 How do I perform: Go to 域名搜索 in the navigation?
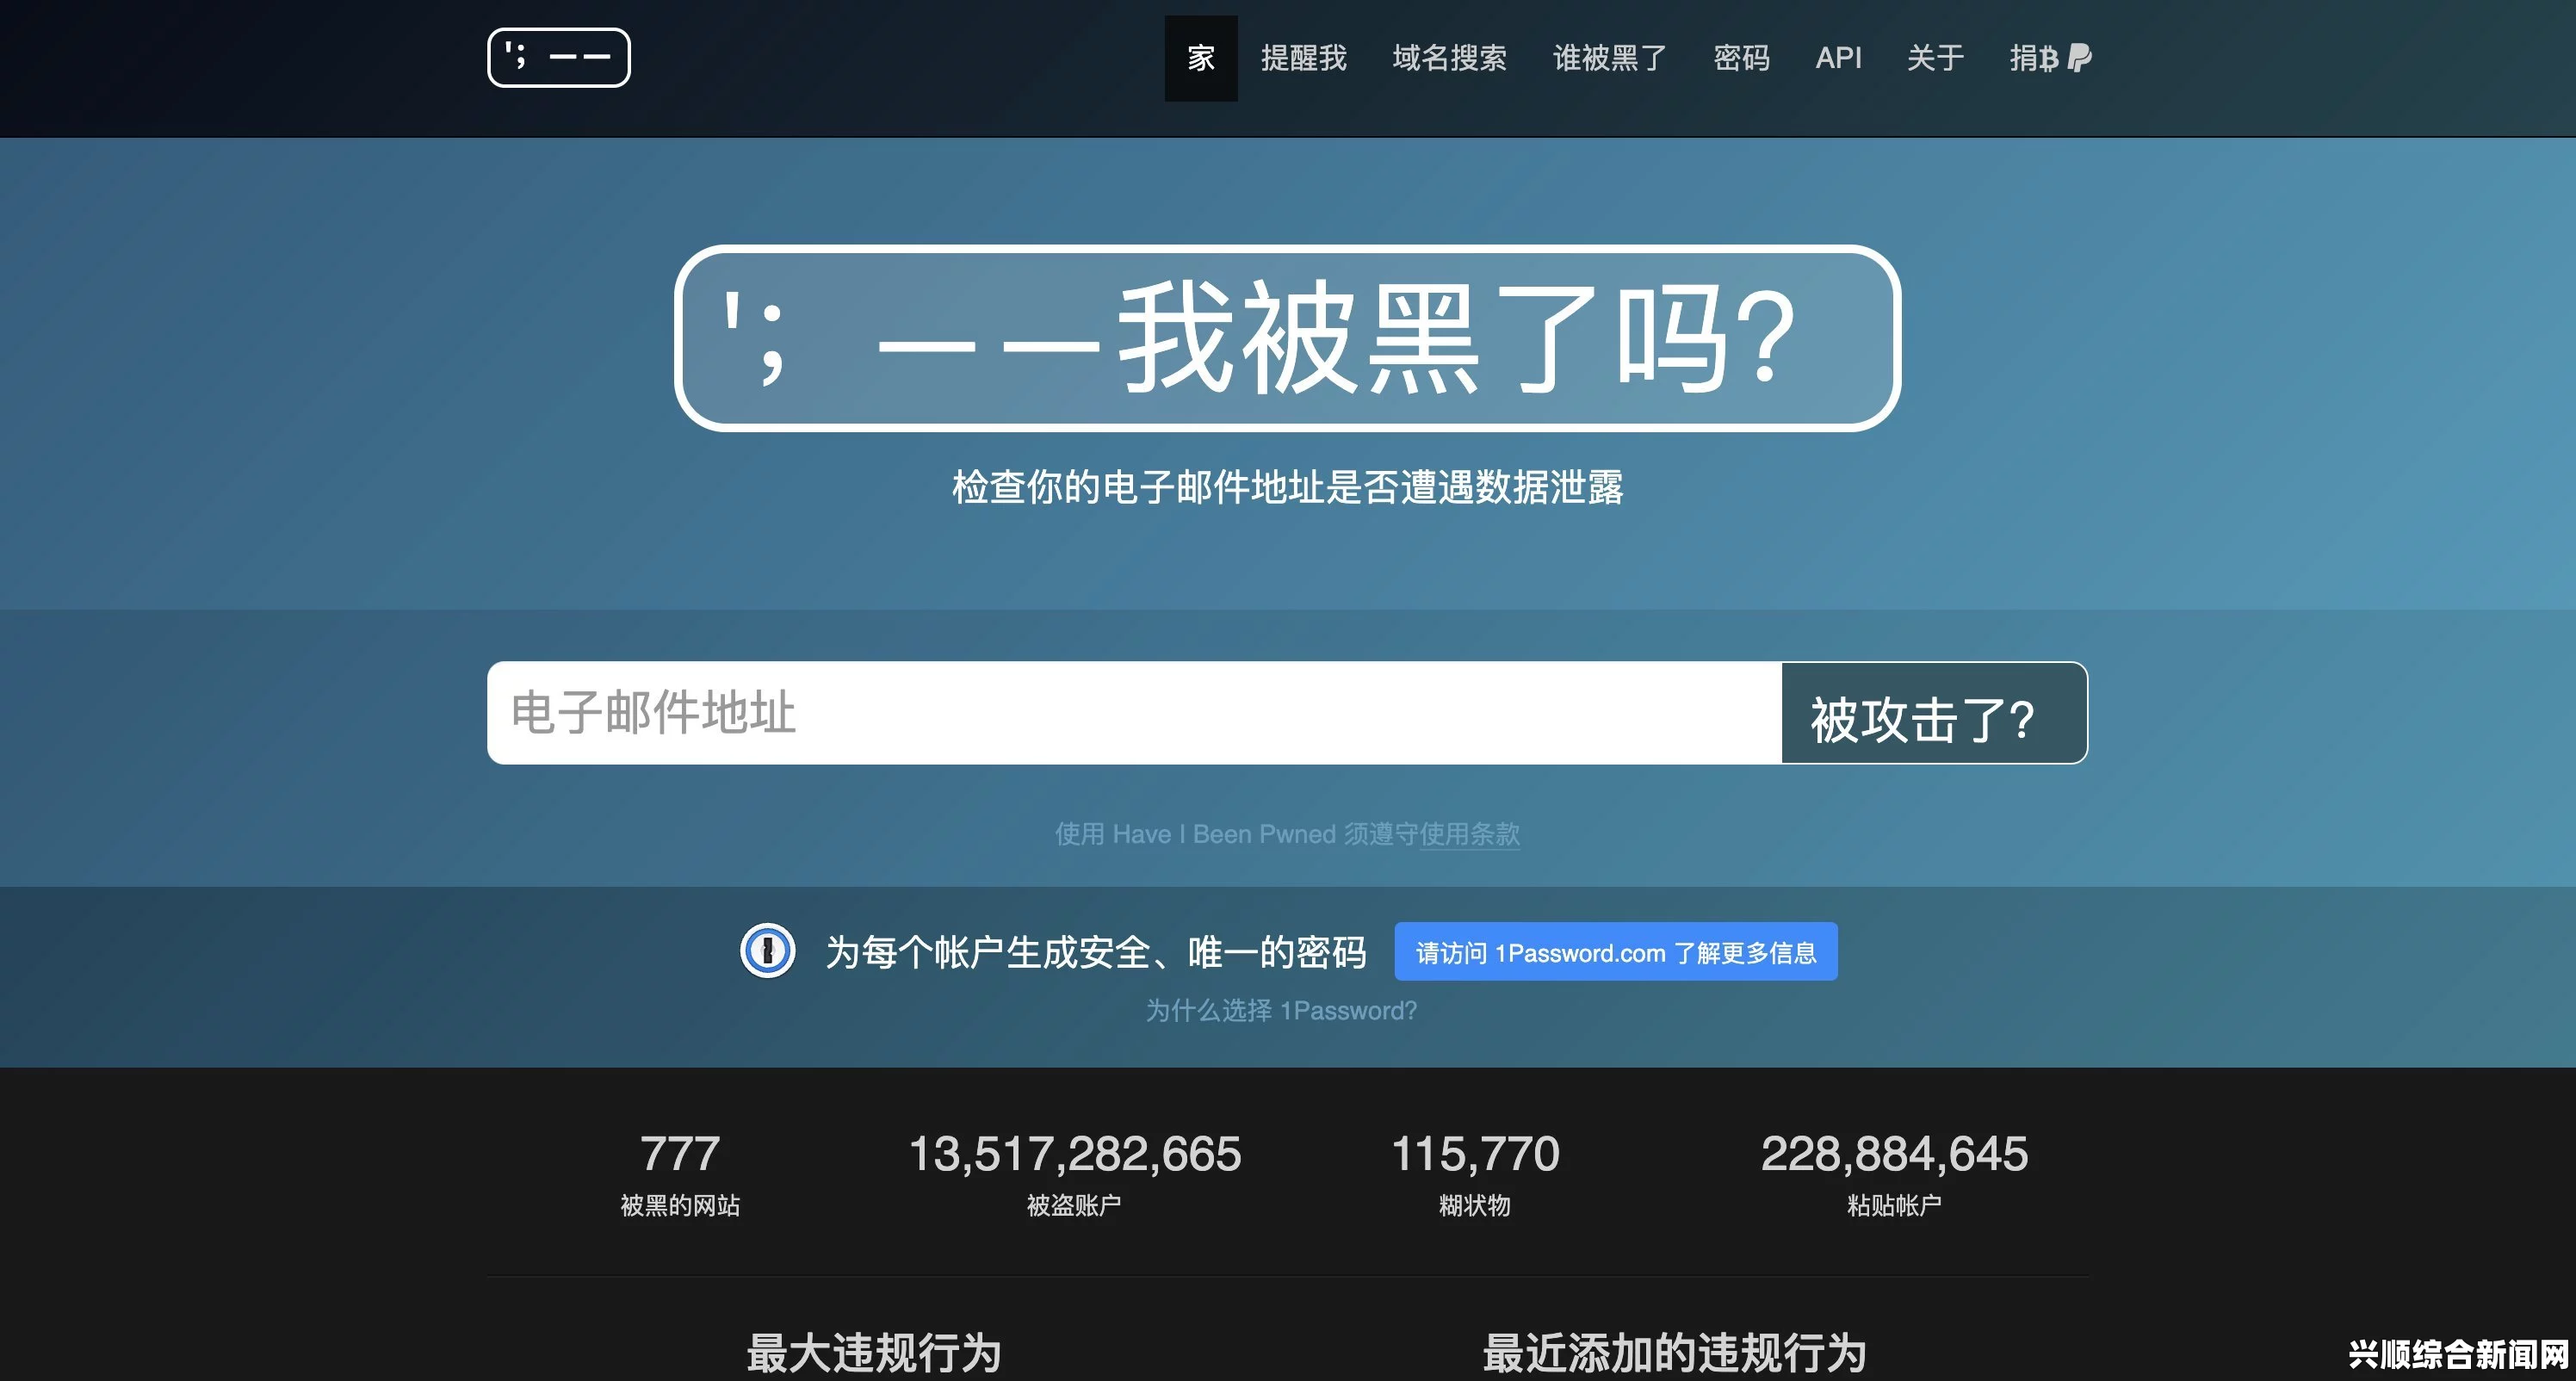(x=1449, y=58)
